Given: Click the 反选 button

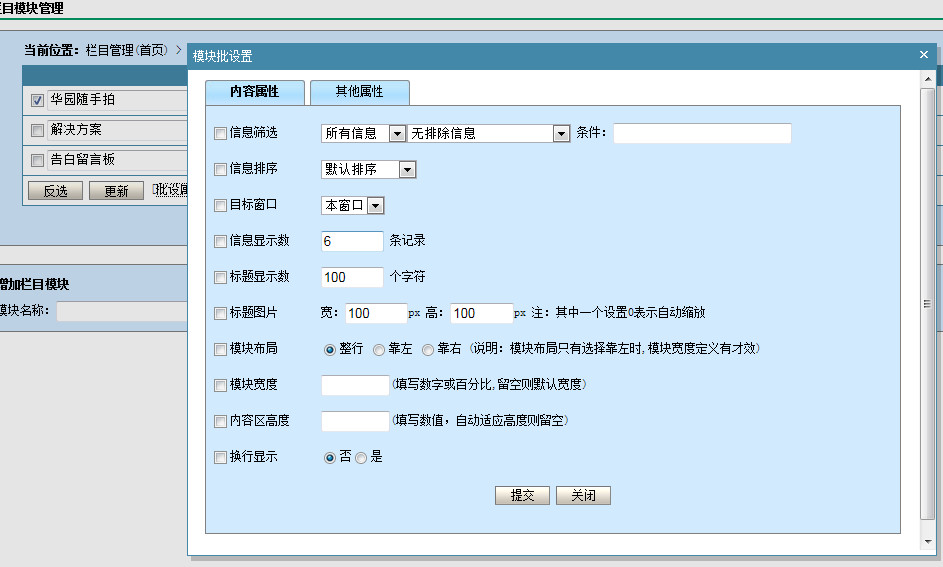Looking at the screenshot, I should point(55,191).
